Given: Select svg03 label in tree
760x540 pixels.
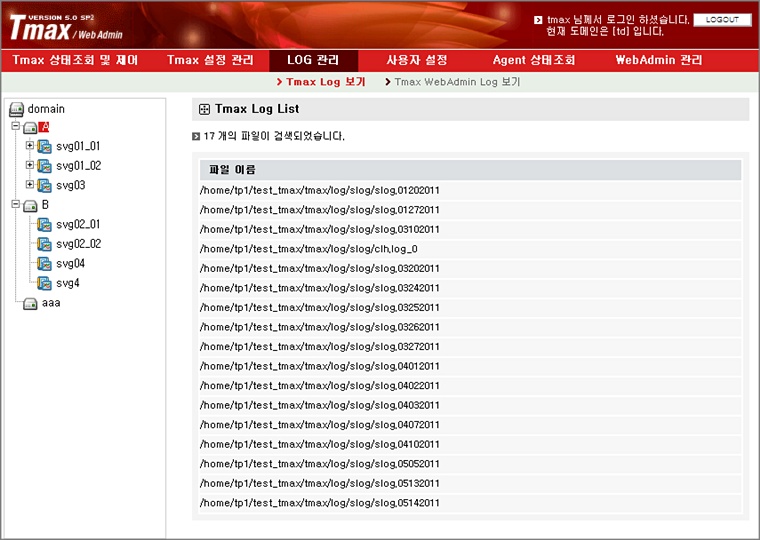Looking at the screenshot, I should coord(71,185).
